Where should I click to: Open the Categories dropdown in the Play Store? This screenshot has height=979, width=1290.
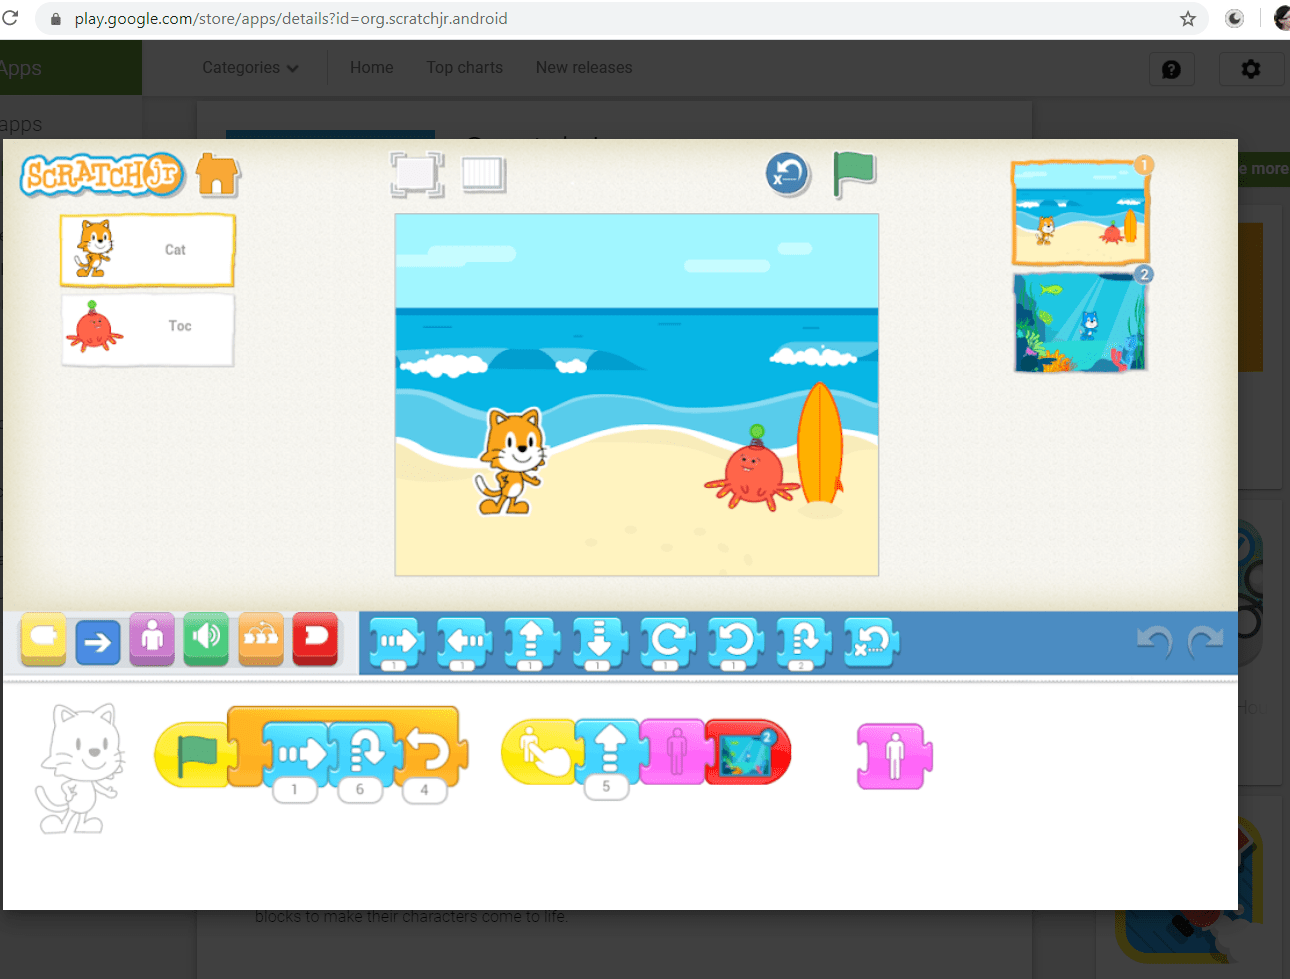point(248,67)
